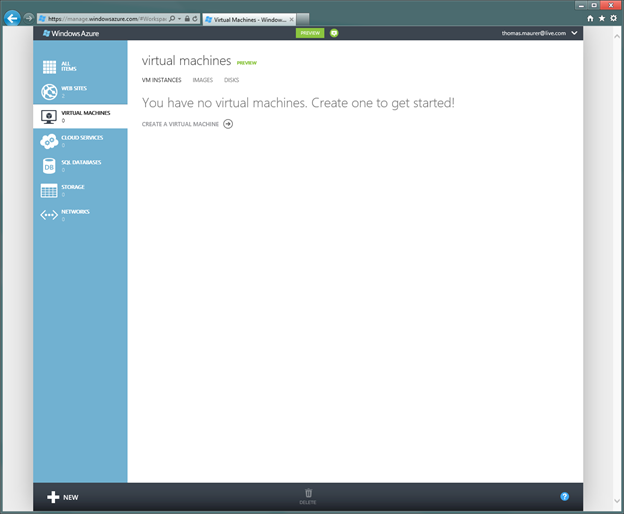Image resolution: width=624 pixels, height=514 pixels.
Task: Click the address bar search magnifier
Action: [172, 19]
